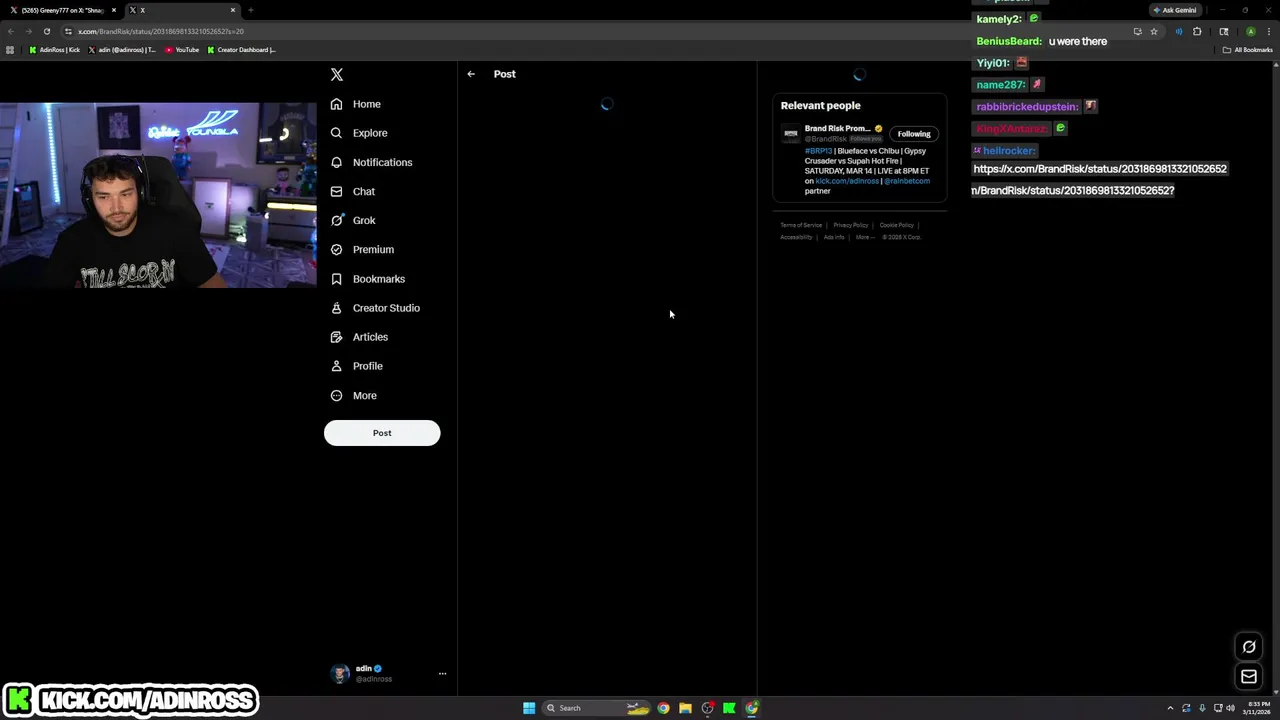The height and width of the screenshot is (720, 1280).
Task: Click the Ask Gemini button
Action: coord(1174,10)
